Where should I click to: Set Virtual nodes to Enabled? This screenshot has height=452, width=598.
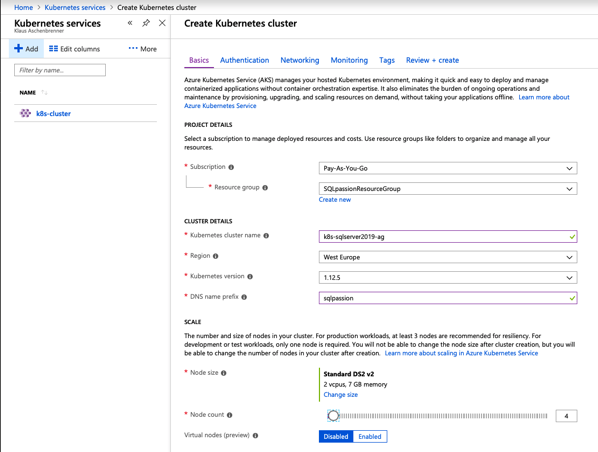370,436
